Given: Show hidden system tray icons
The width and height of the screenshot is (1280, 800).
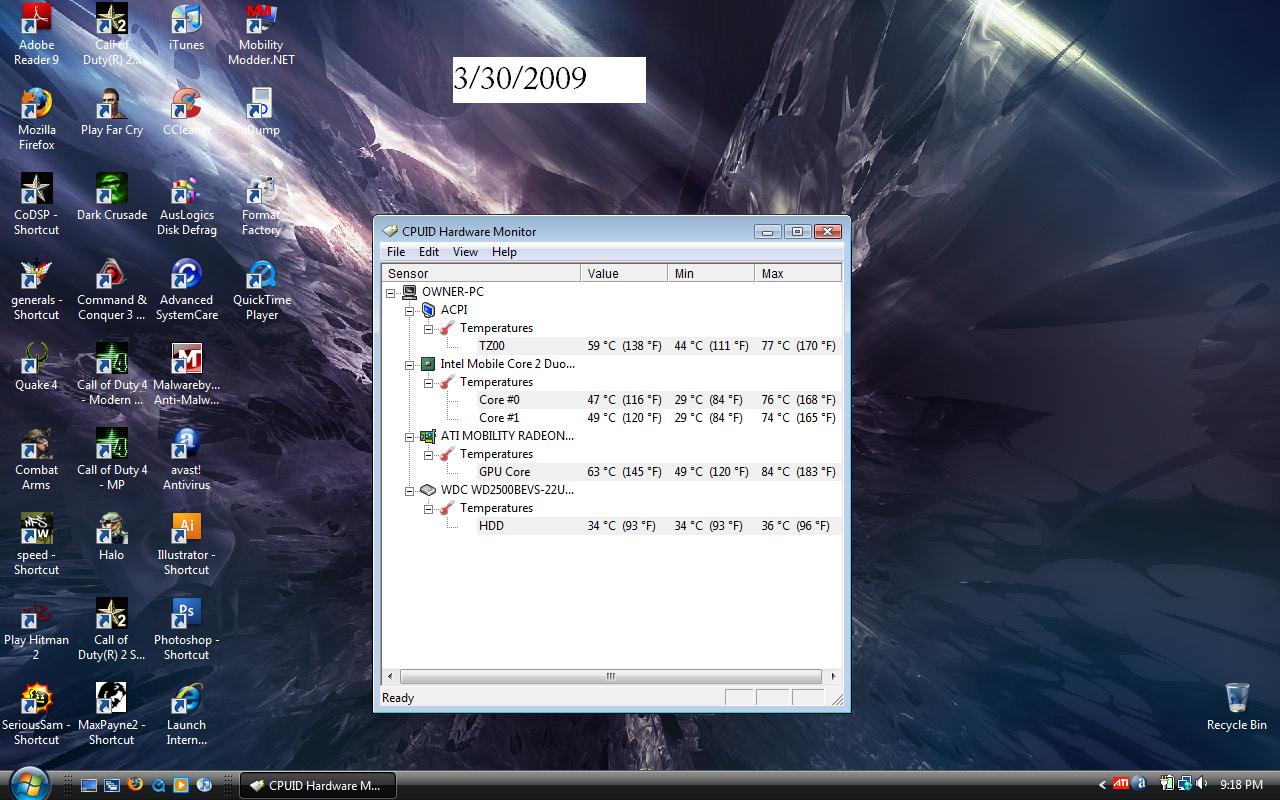Looking at the screenshot, I should pos(1102,785).
